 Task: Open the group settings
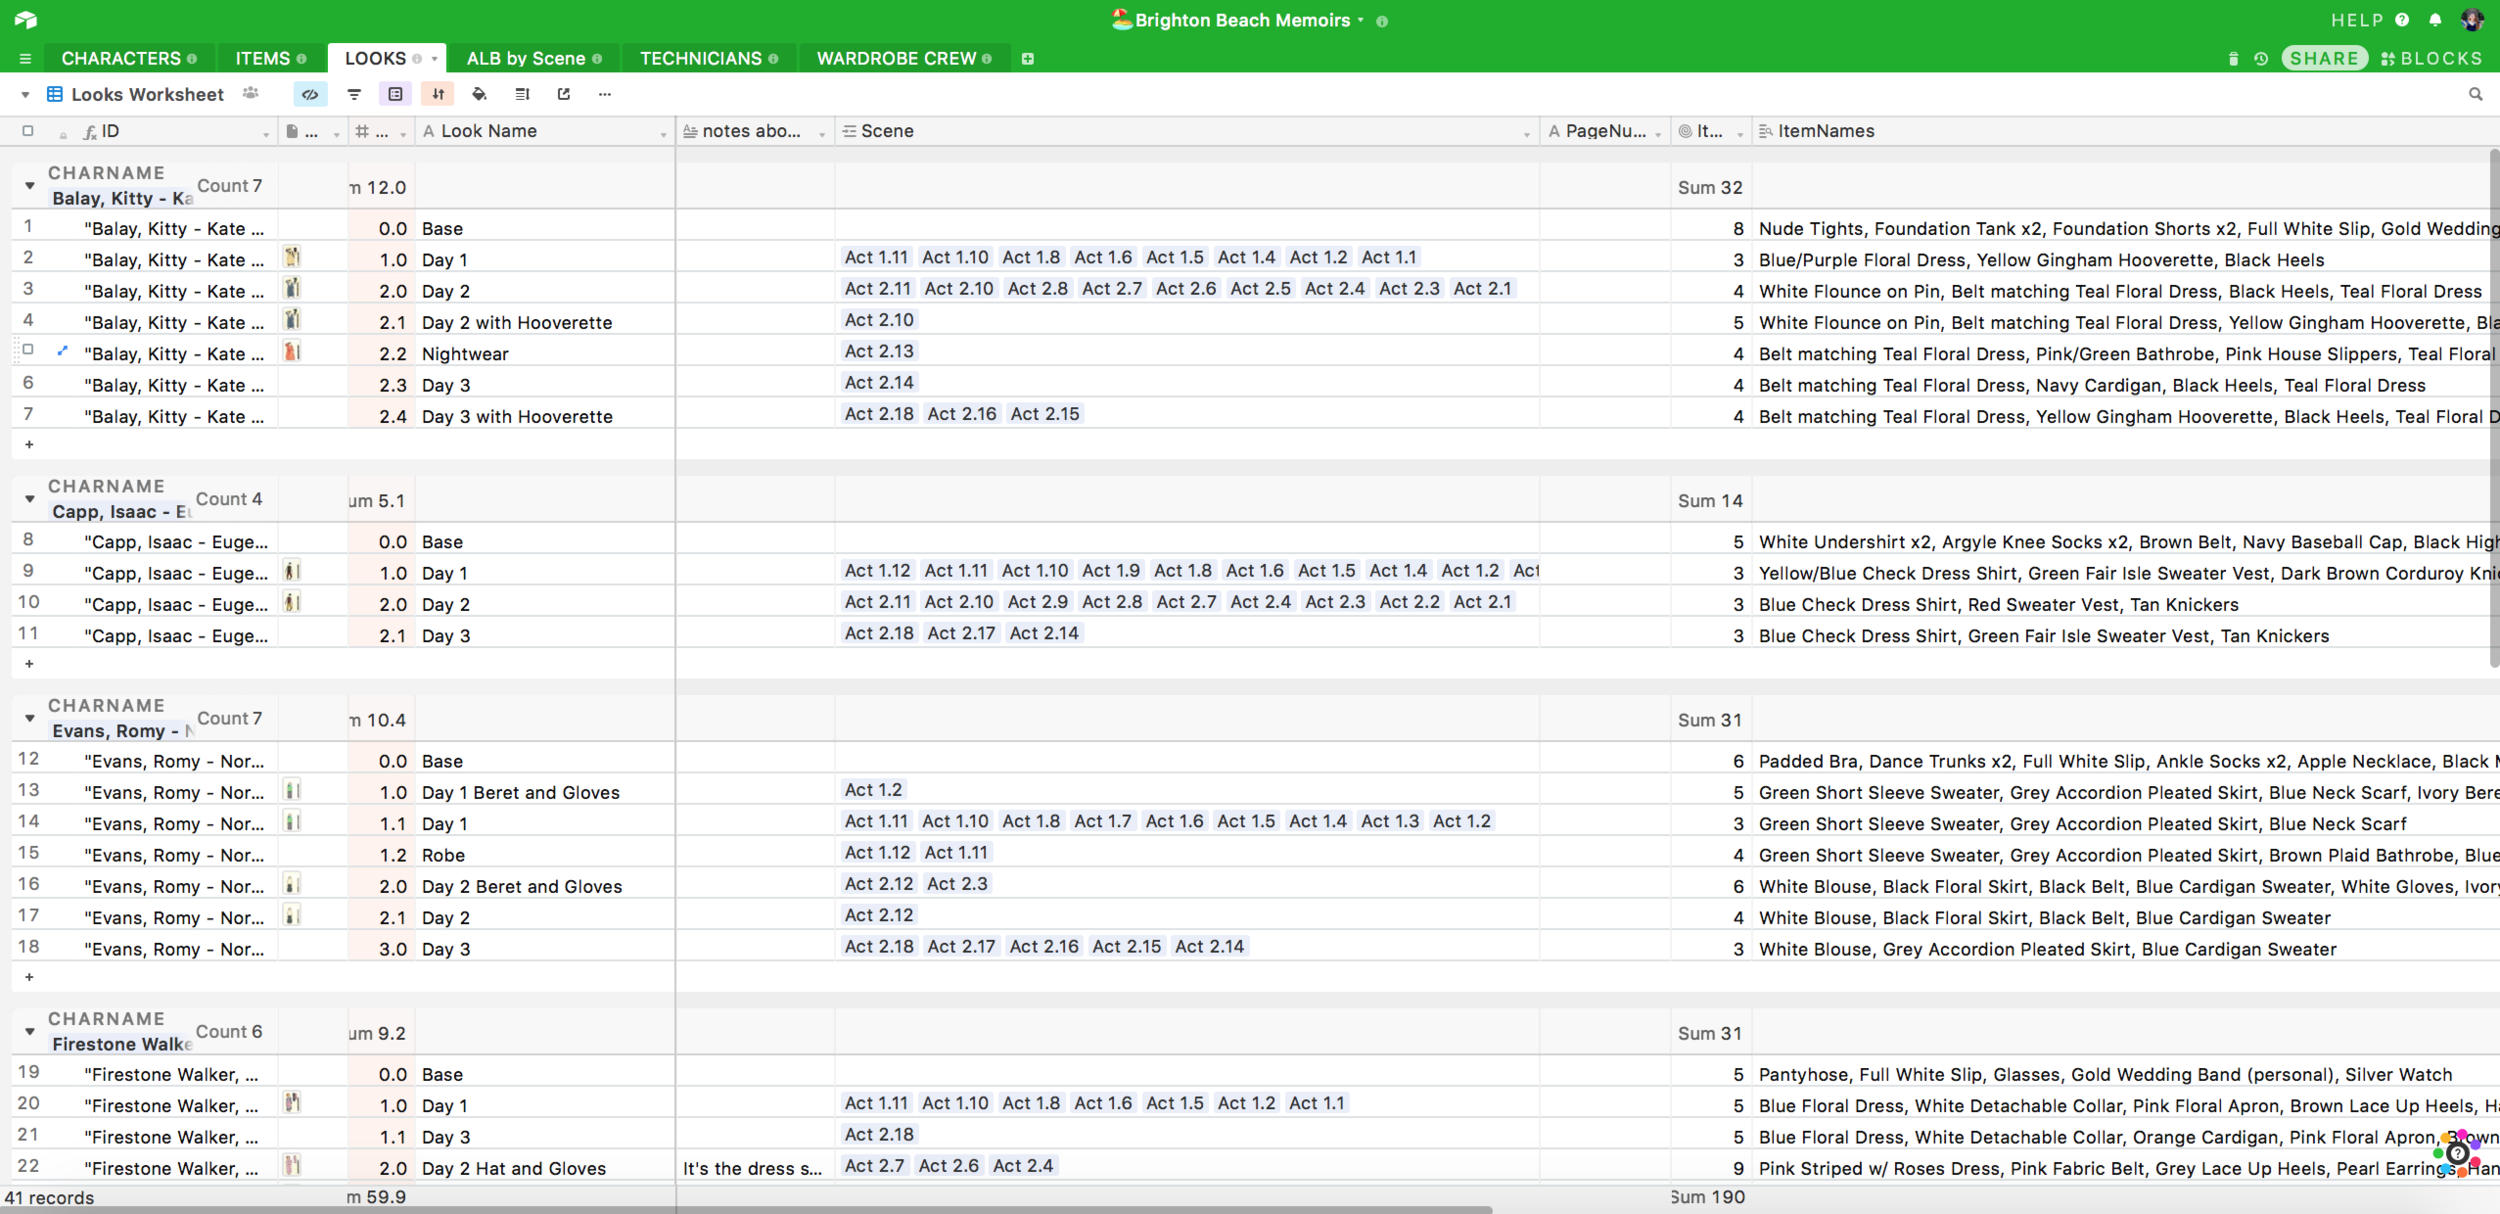[396, 94]
